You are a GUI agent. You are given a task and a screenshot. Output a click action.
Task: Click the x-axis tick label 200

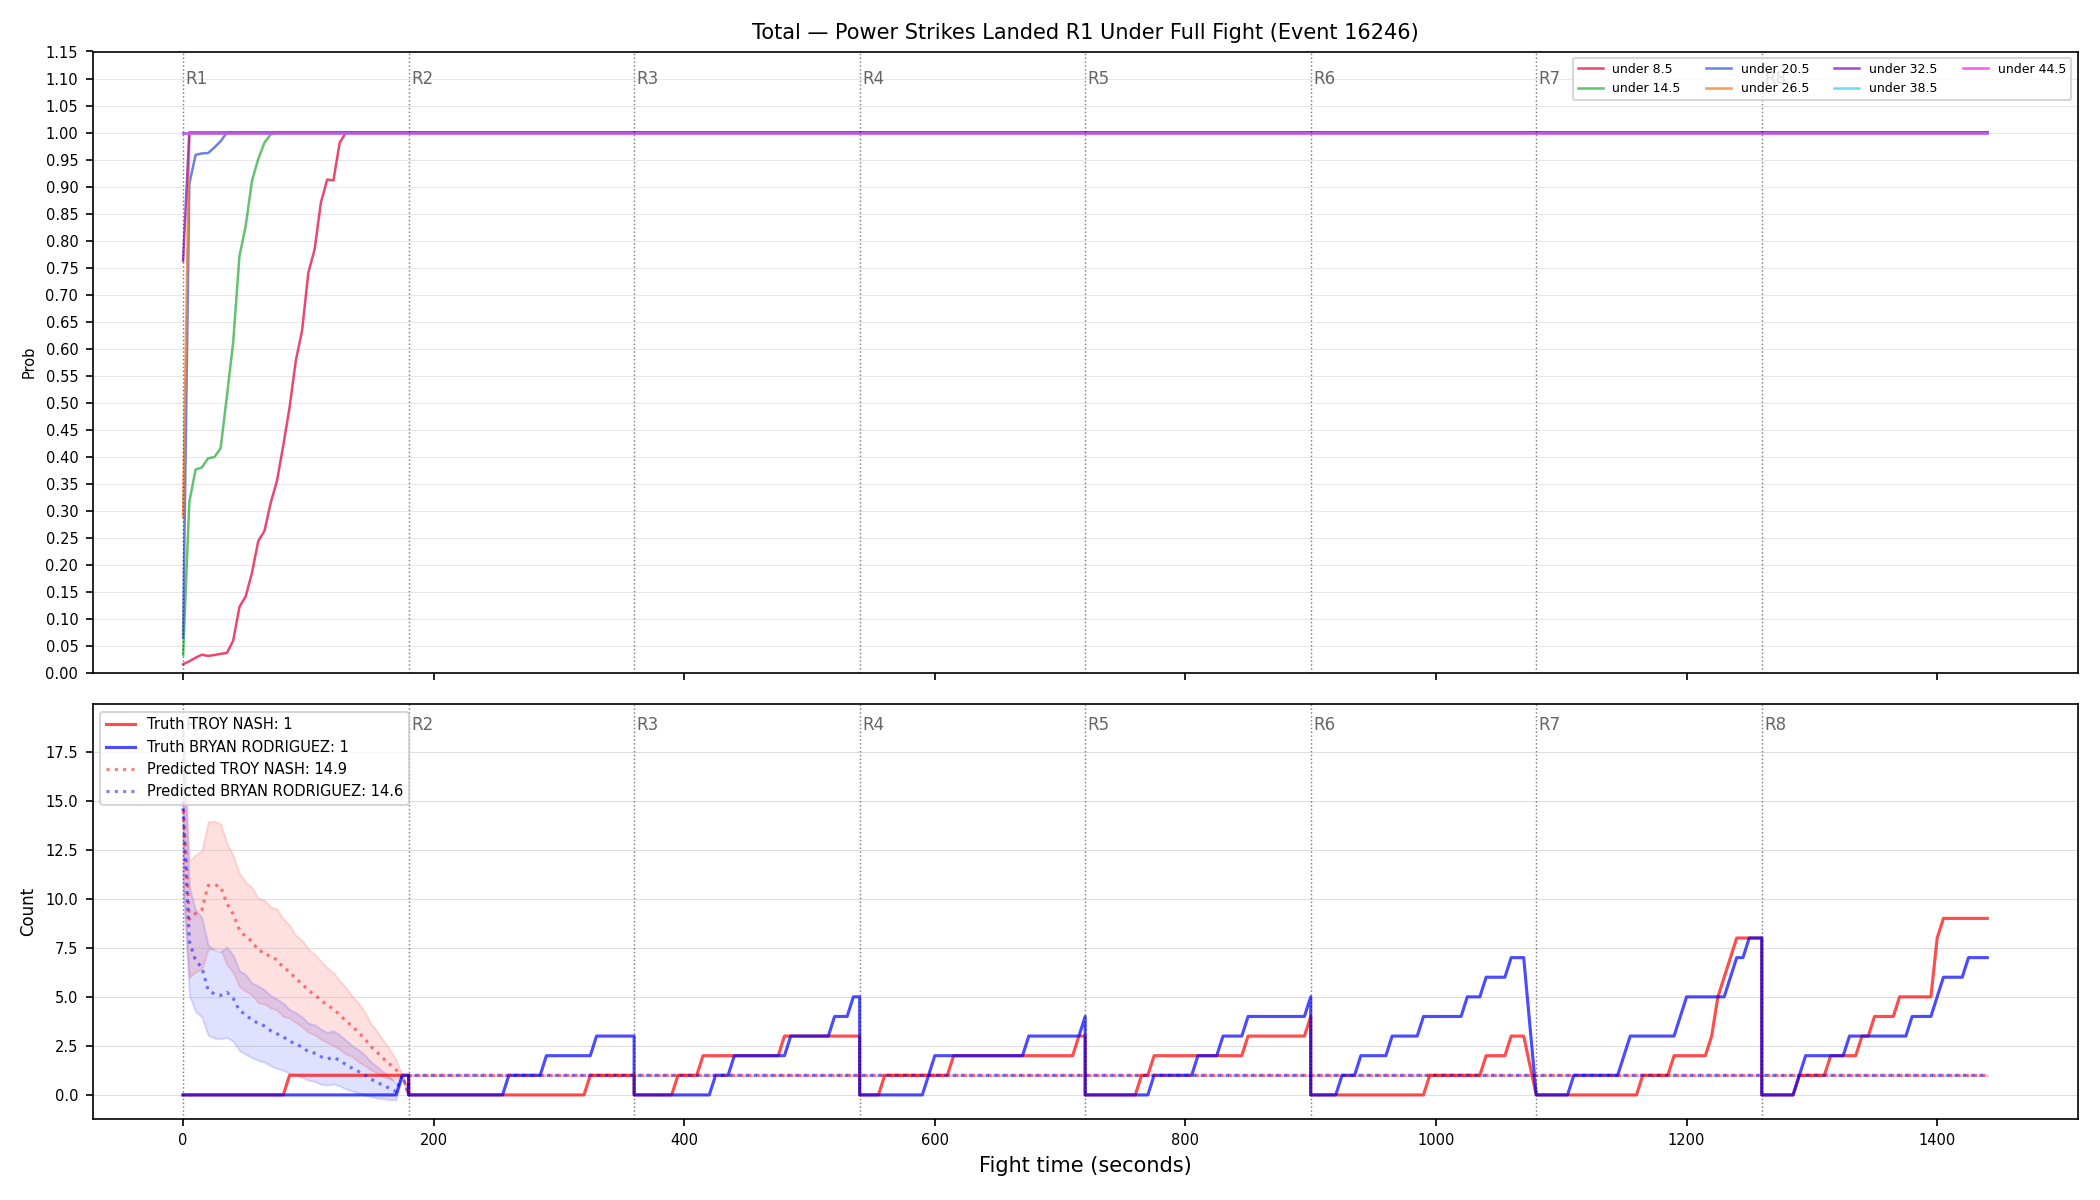click(x=433, y=1139)
